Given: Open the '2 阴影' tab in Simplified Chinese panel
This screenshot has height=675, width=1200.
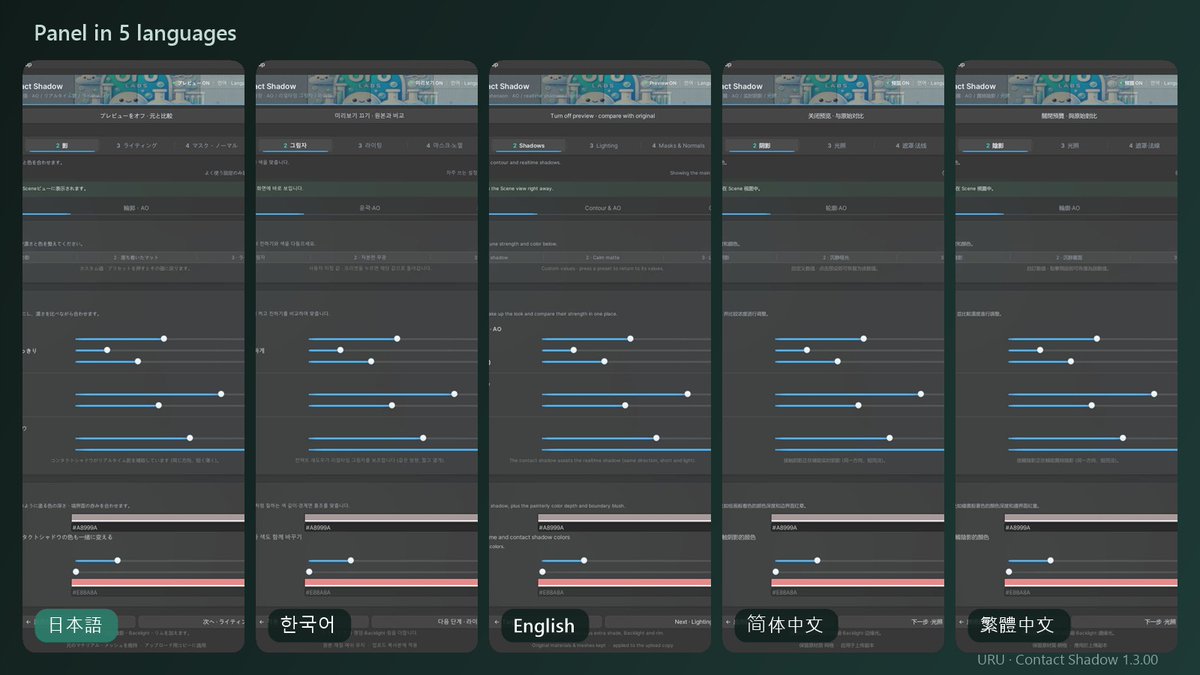Looking at the screenshot, I should click(761, 145).
